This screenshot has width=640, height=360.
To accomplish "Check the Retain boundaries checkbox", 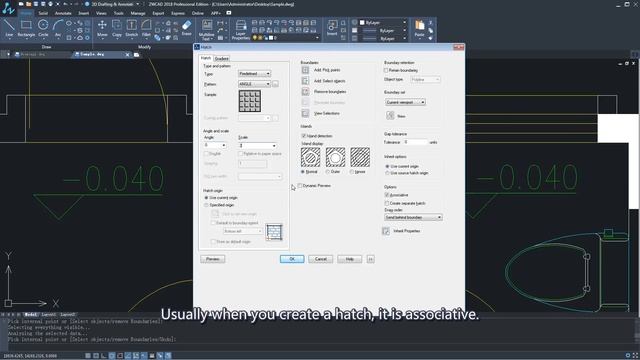I will coord(386,70).
